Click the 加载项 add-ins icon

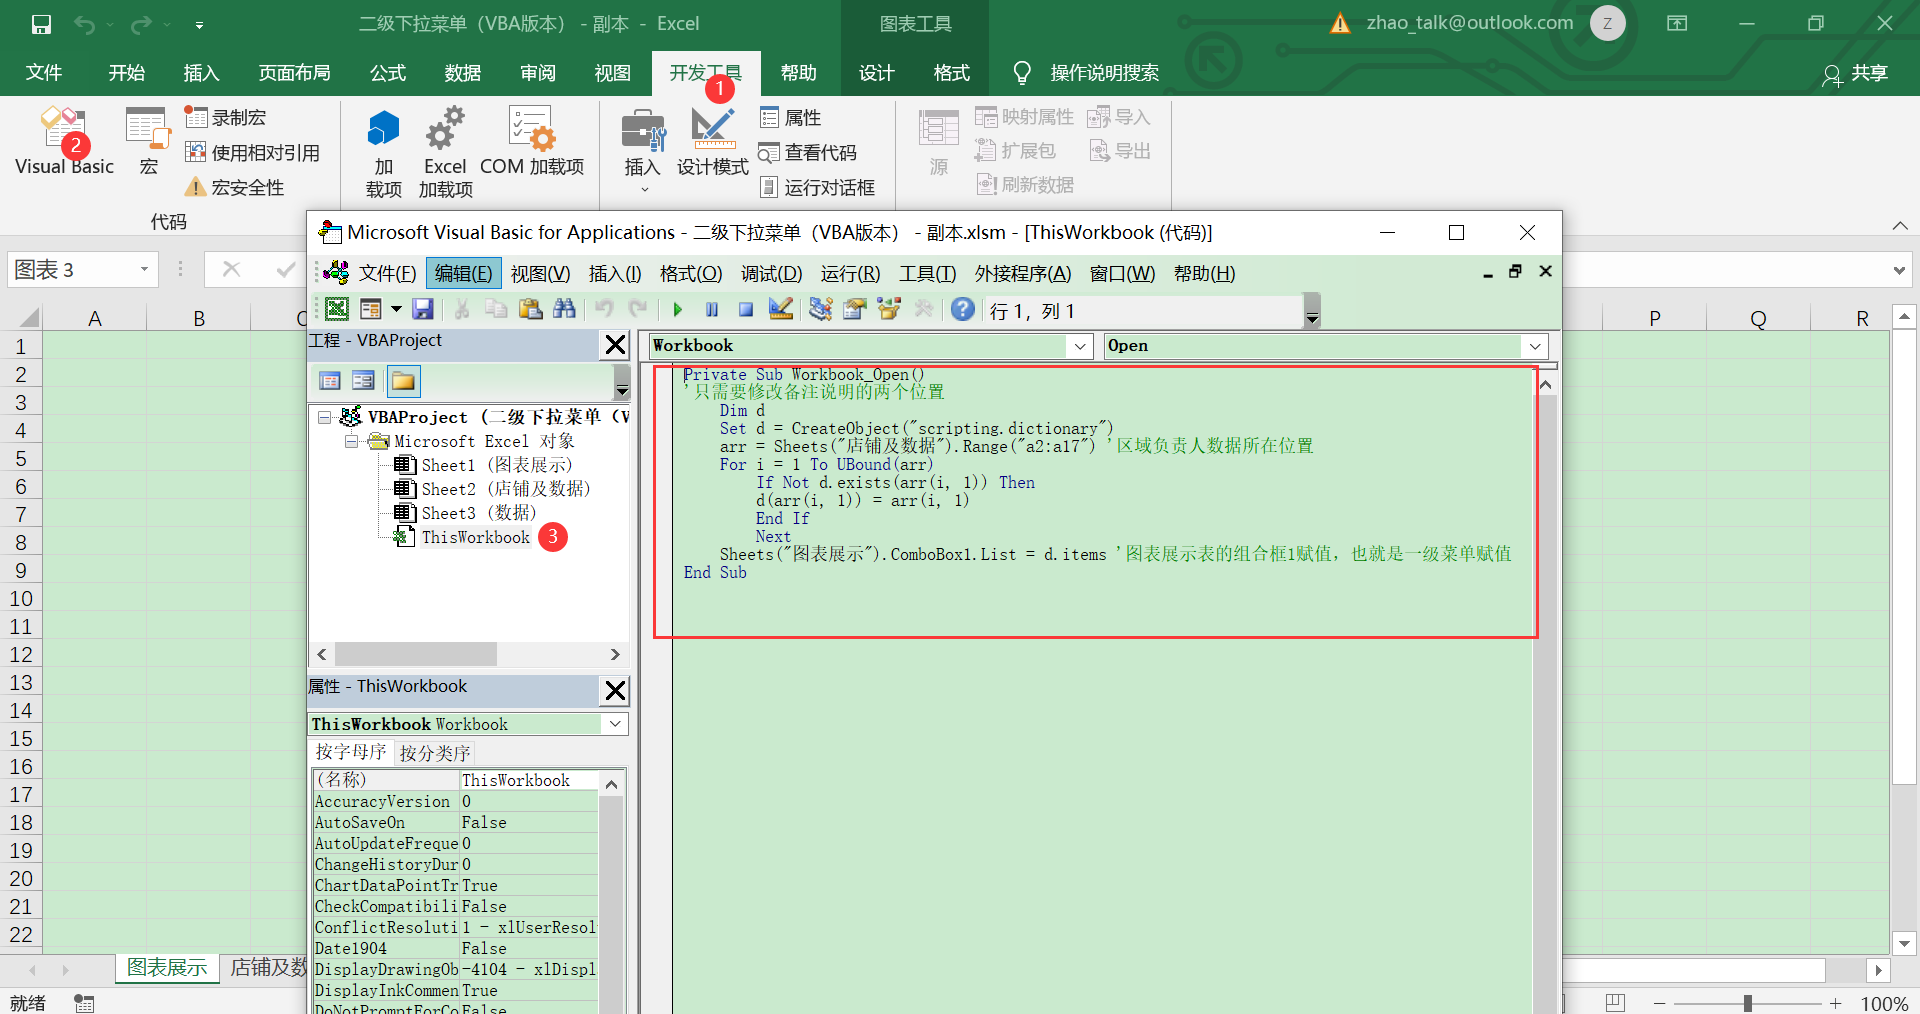coord(383,152)
